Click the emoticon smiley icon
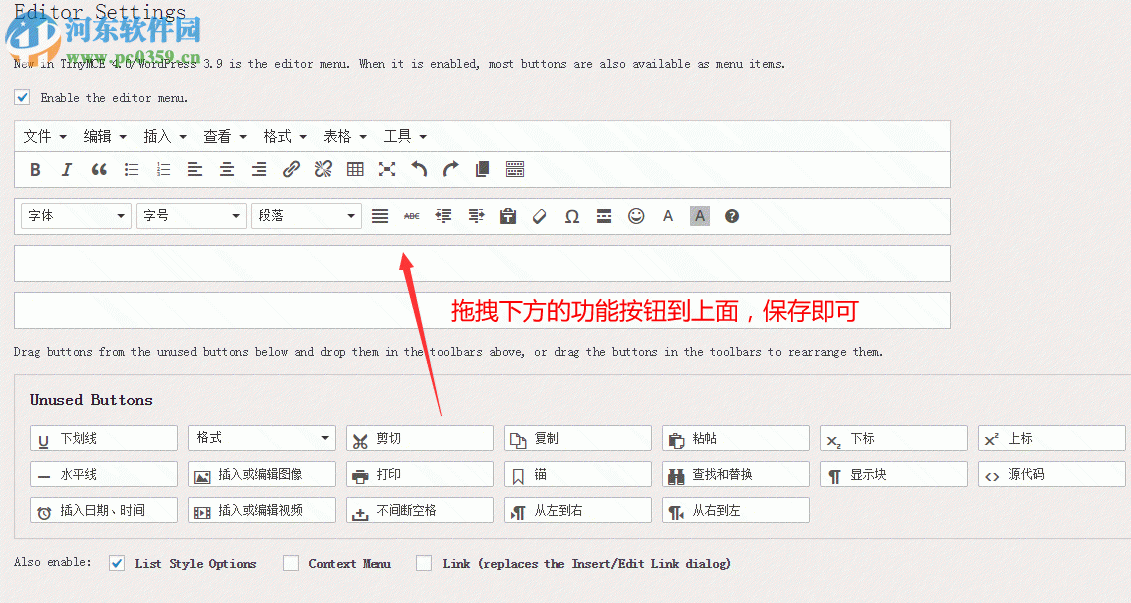The width and height of the screenshot is (1131, 603). click(x=635, y=216)
